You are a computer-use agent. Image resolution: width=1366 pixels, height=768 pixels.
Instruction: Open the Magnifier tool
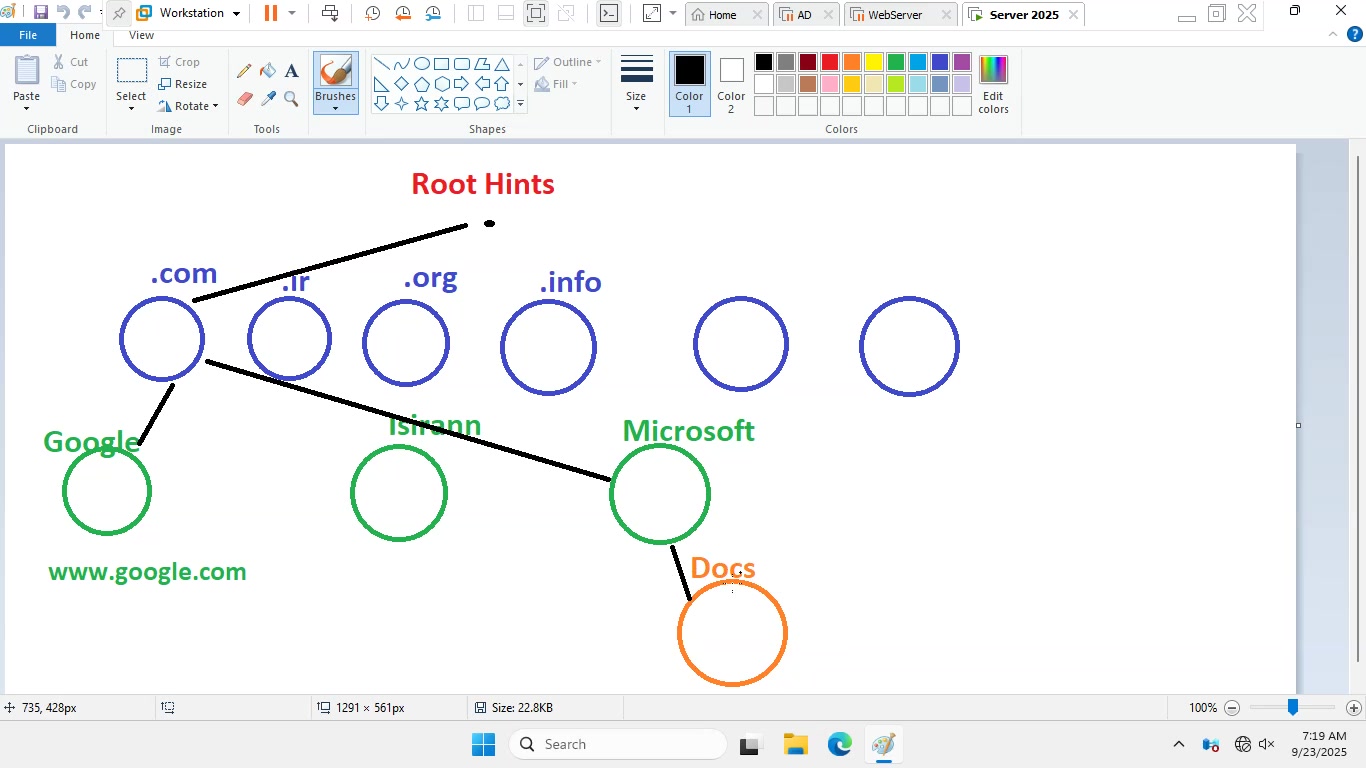291,99
